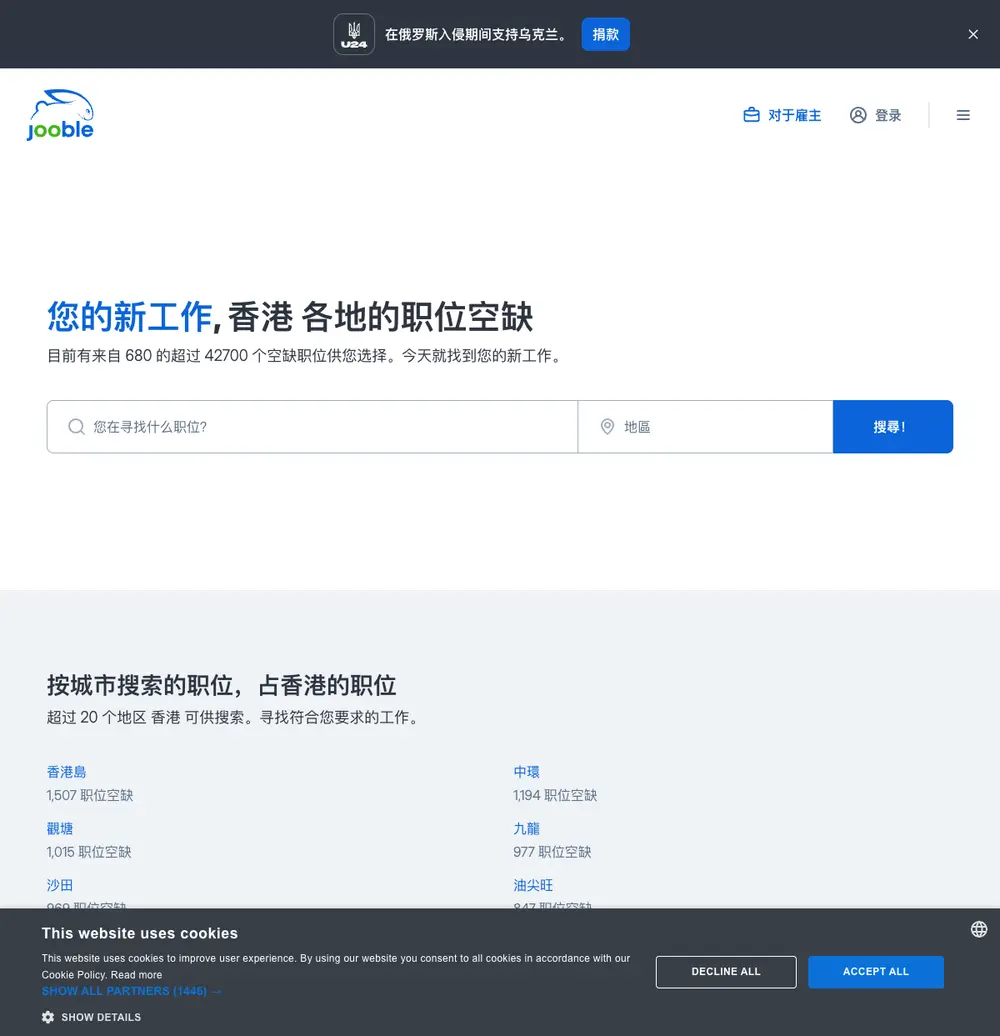Open the 觀塘 jobs link
The height and width of the screenshot is (1036, 1000).
[60, 829]
